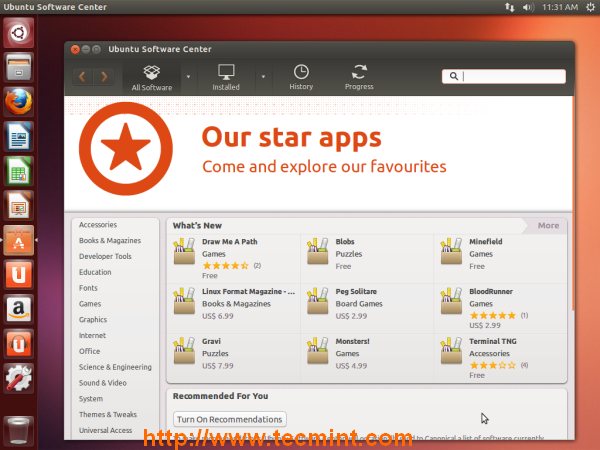600x450 pixels.
Task: Click the Turn On Recommendations button
Action: click(230, 419)
